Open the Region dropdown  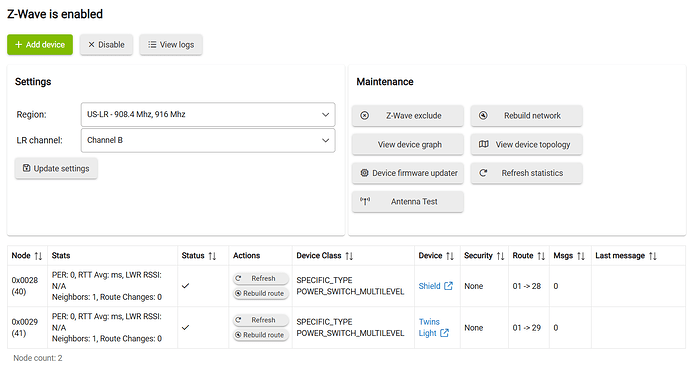(x=208, y=114)
